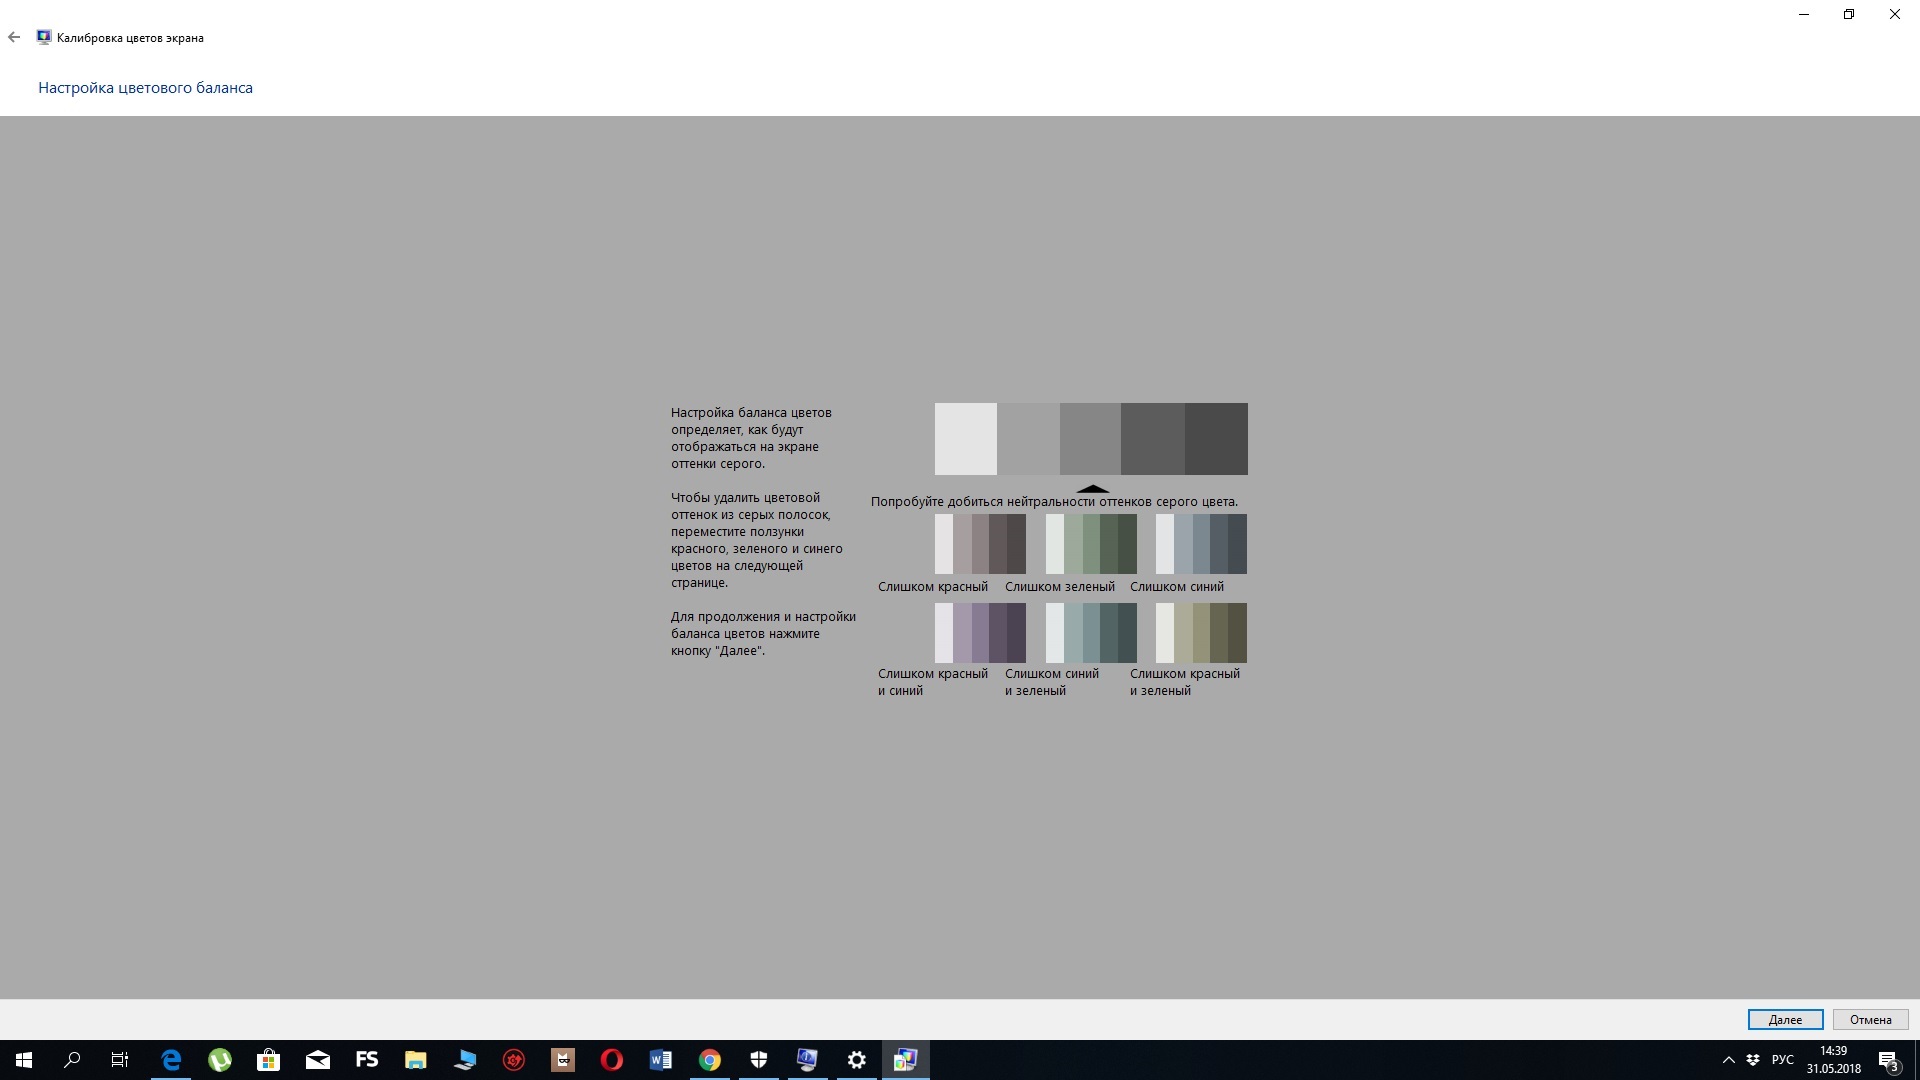Click the Отмена button
1920x1080 pixels.
click(1870, 1019)
